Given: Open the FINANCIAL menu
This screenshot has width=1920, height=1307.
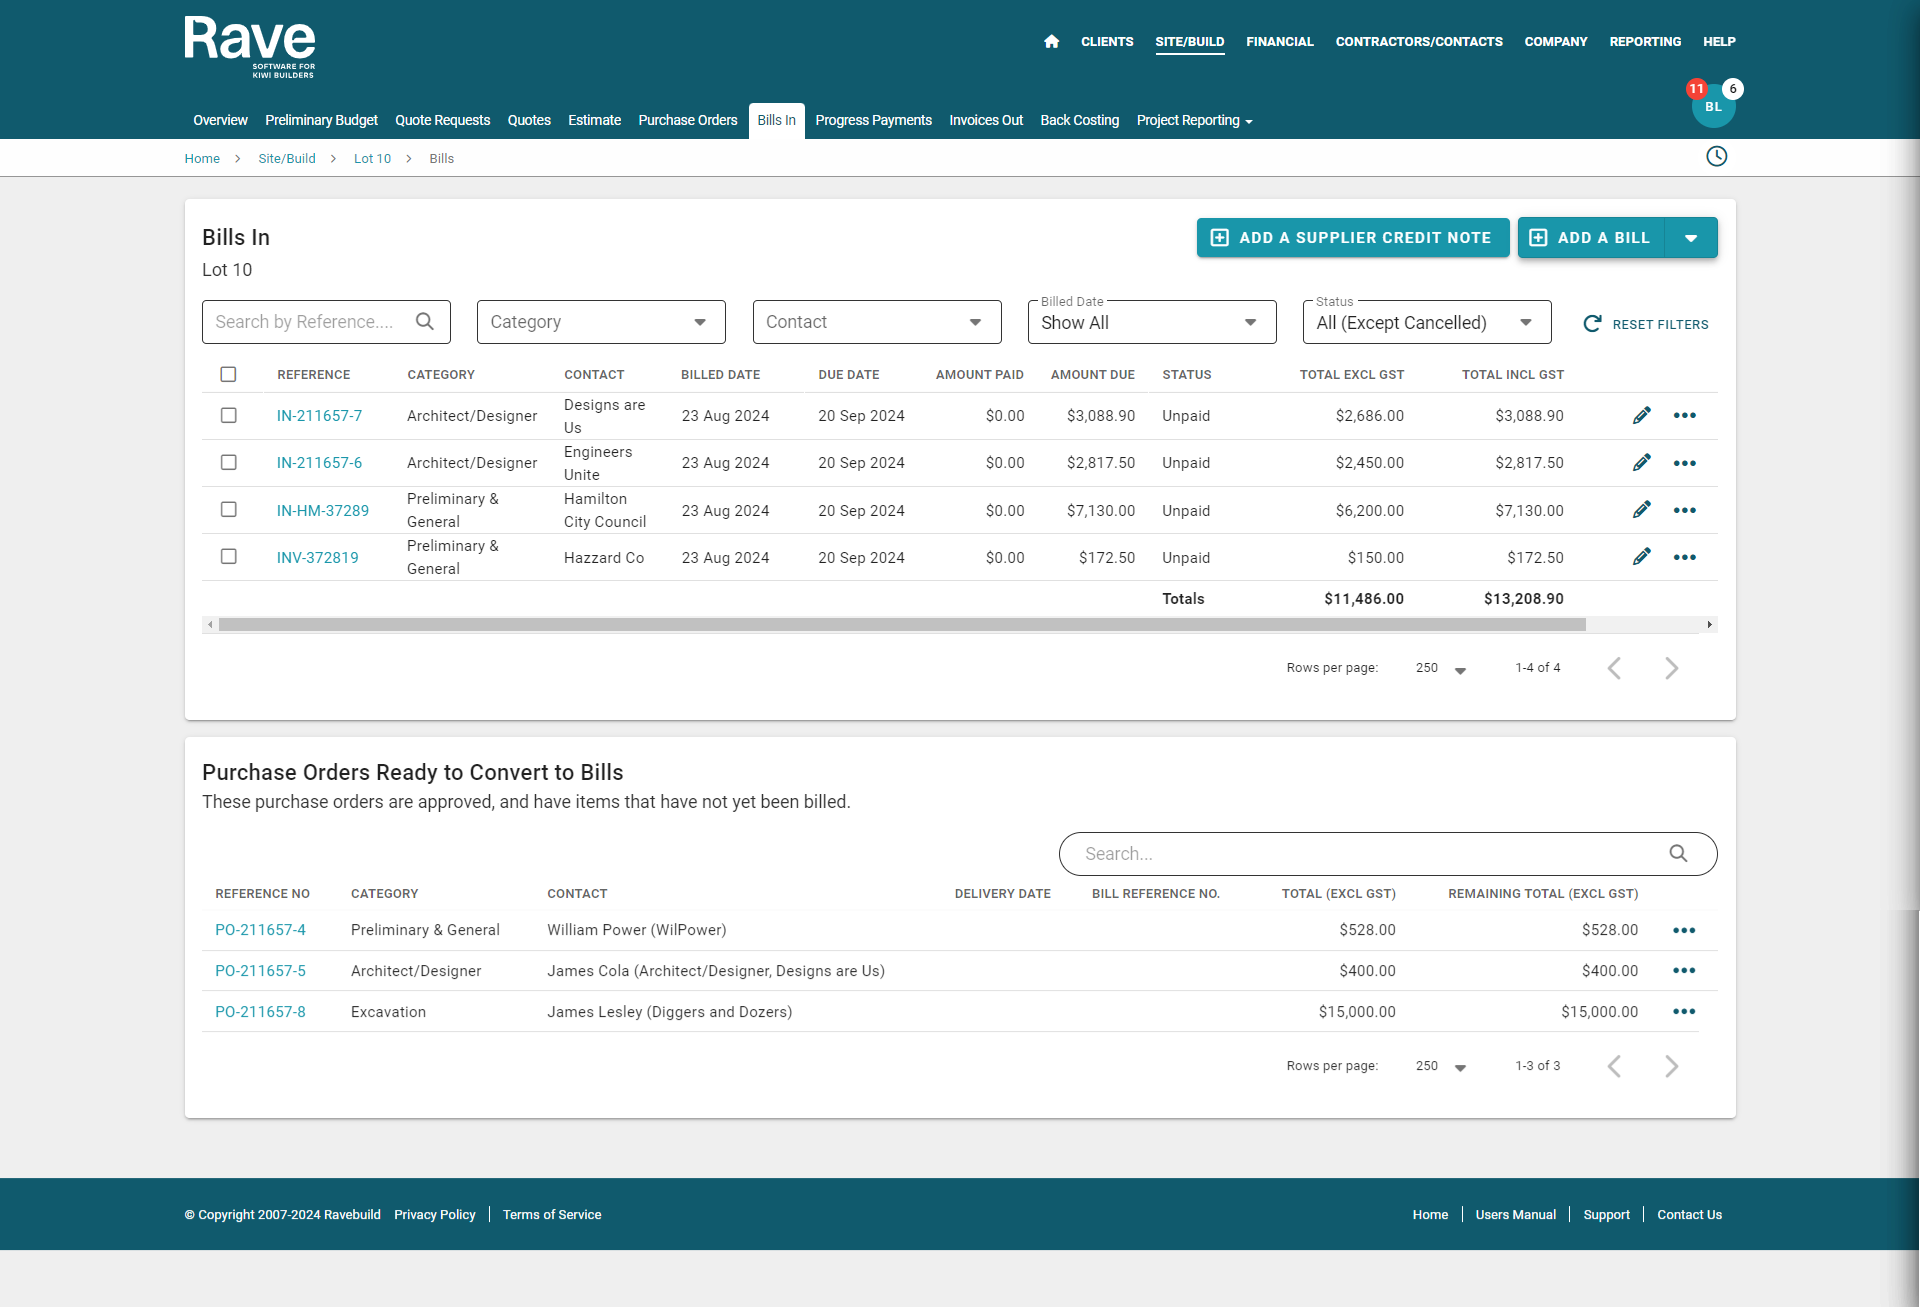Looking at the screenshot, I should click(1279, 41).
